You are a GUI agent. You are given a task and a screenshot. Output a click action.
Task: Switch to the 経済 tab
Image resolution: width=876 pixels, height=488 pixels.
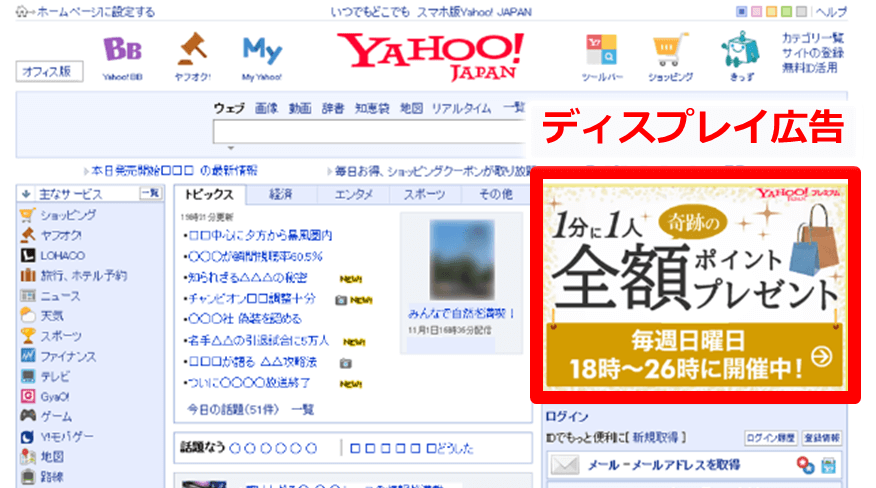[x=281, y=194]
